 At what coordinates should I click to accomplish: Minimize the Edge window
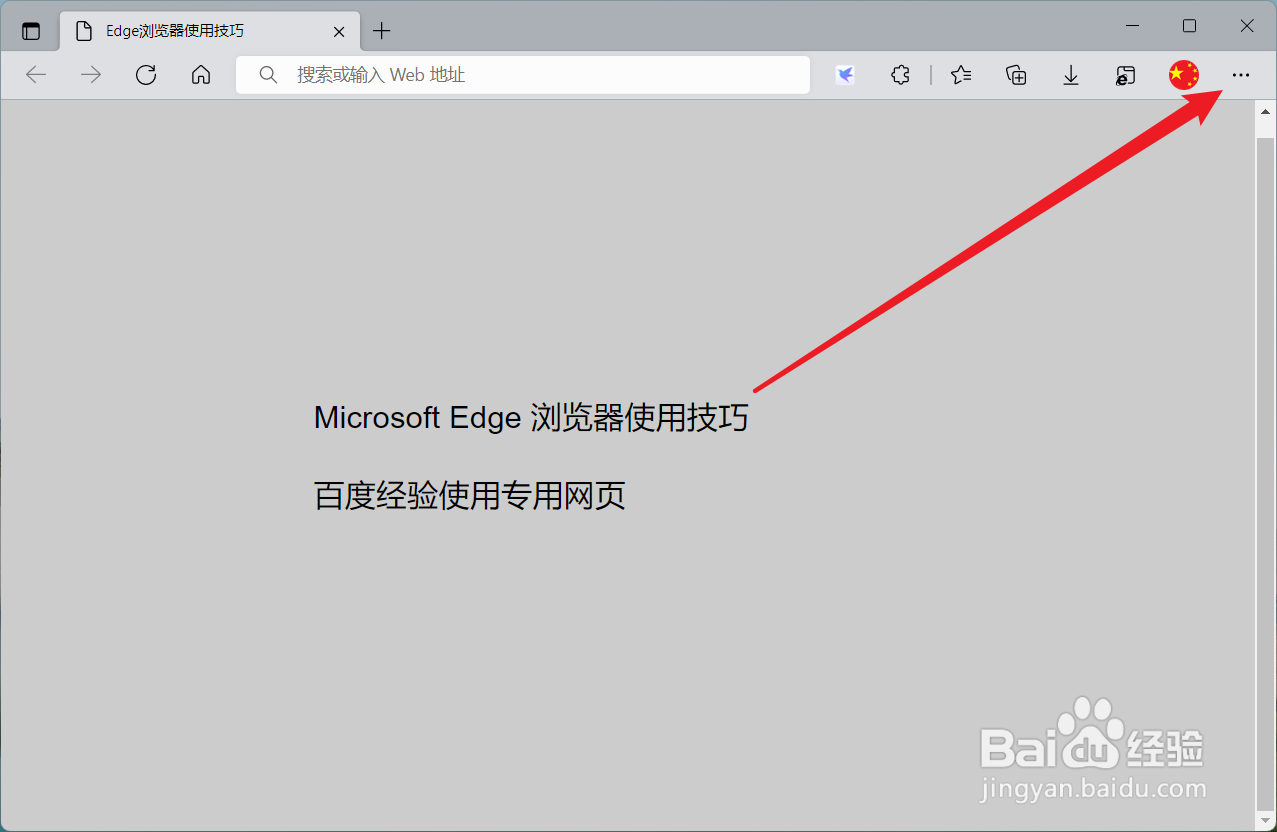[1133, 26]
